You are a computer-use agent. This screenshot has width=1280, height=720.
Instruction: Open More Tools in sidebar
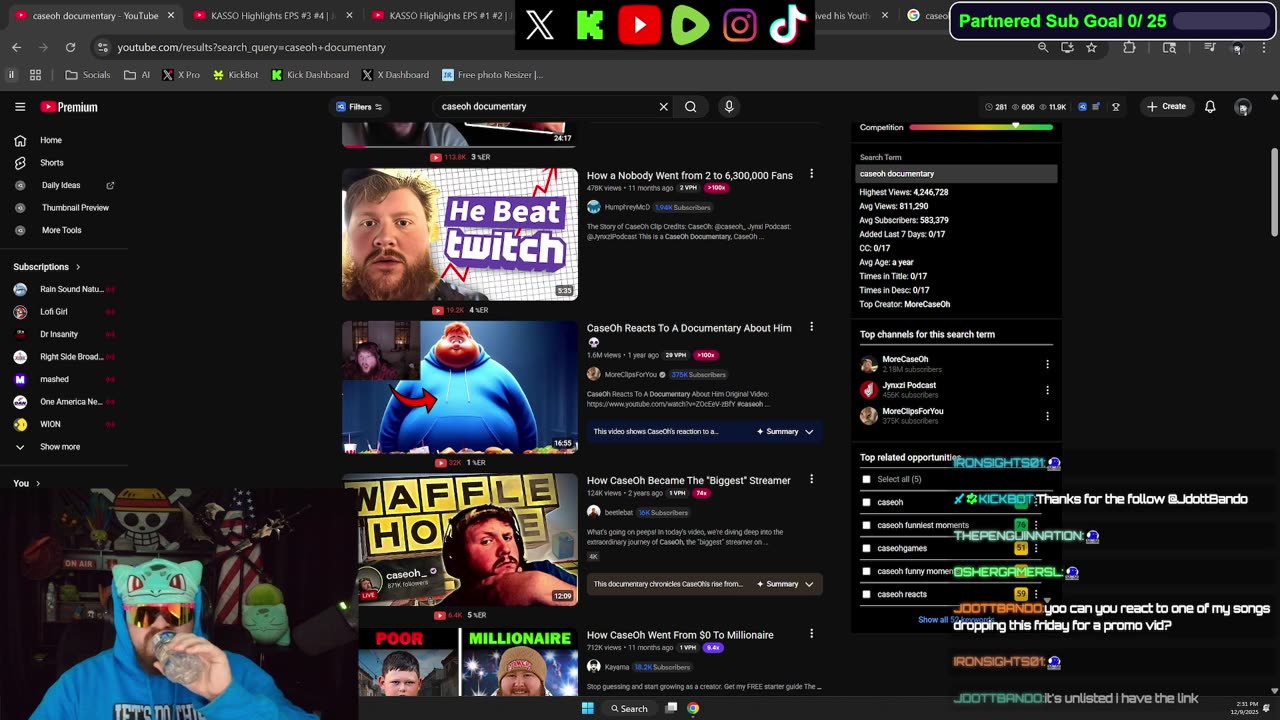click(x=60, y=230)
